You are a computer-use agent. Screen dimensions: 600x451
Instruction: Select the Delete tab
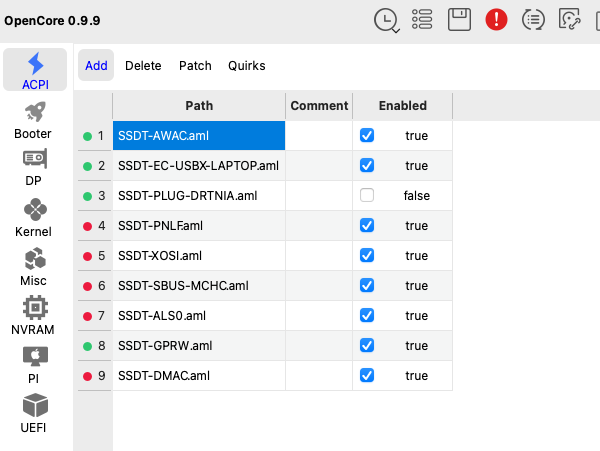click(x=143, y=66)
